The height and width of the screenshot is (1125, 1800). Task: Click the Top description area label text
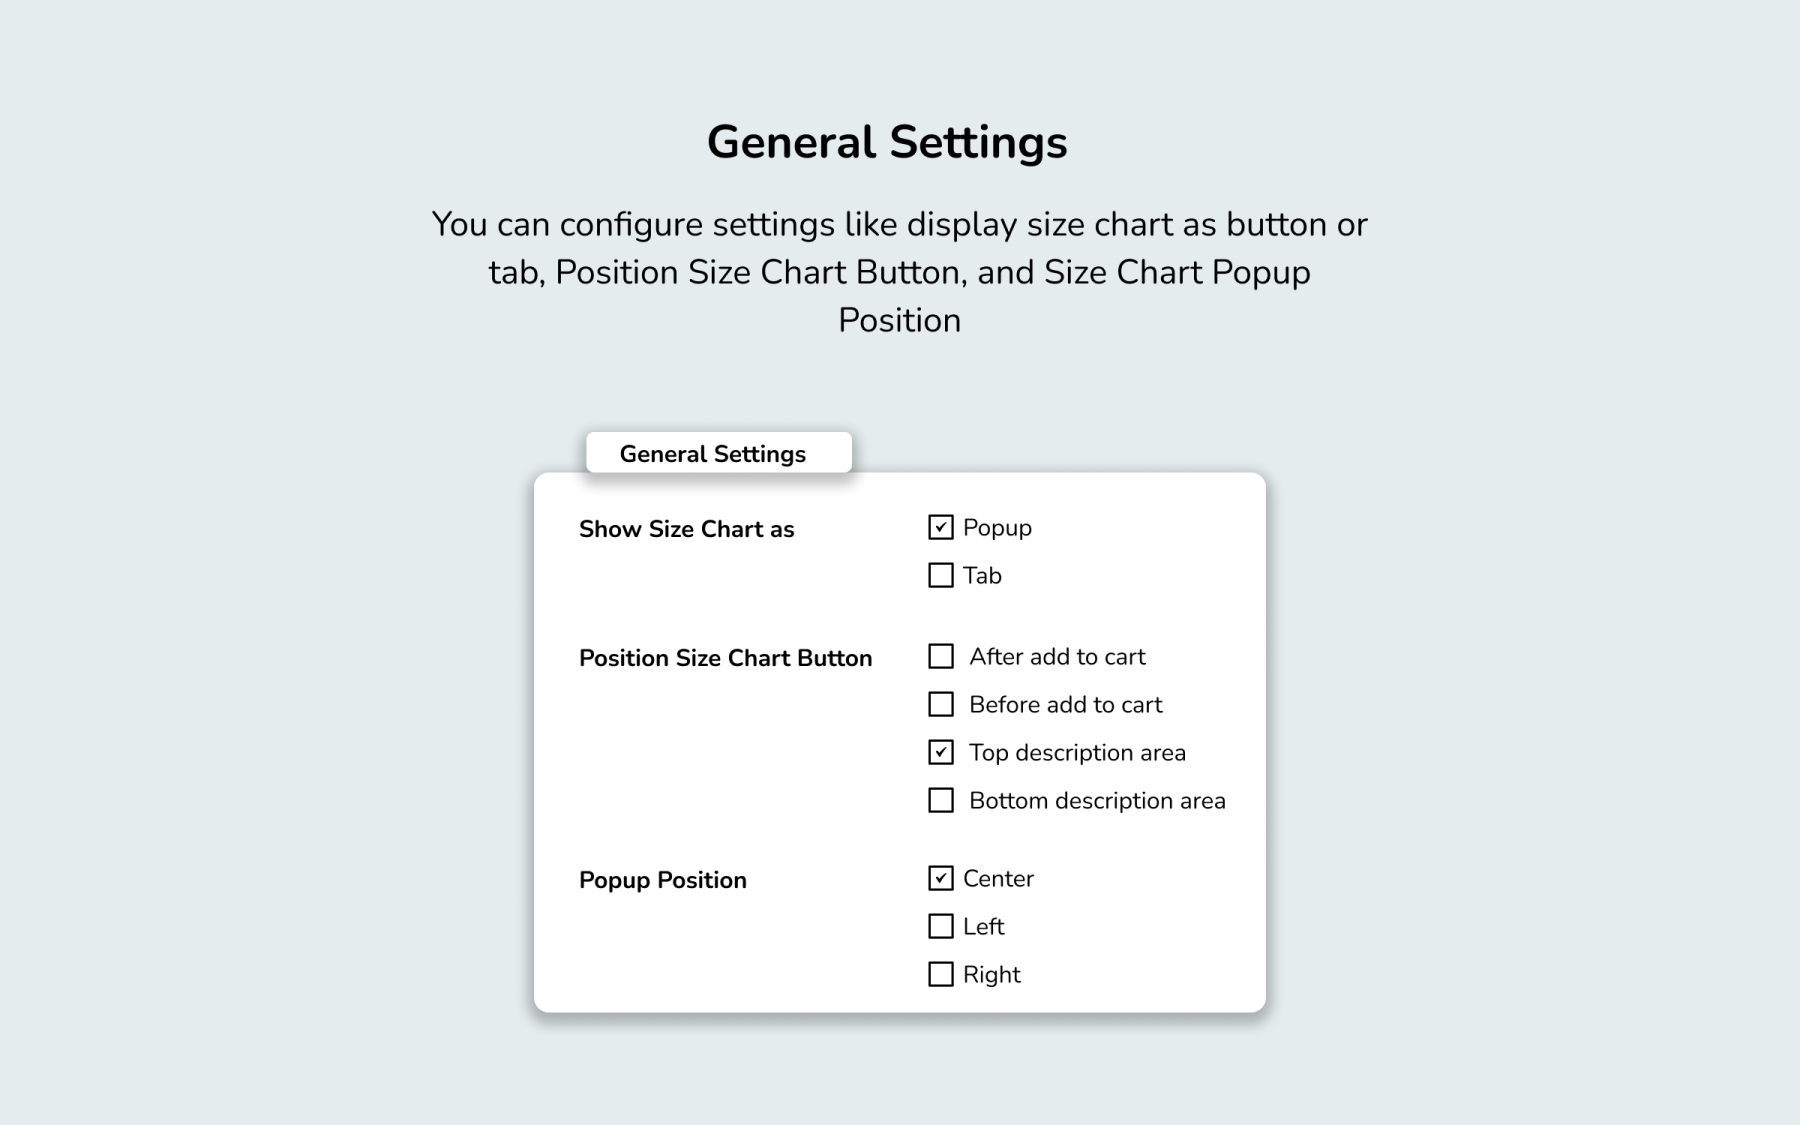click(x=1077, y=753)
